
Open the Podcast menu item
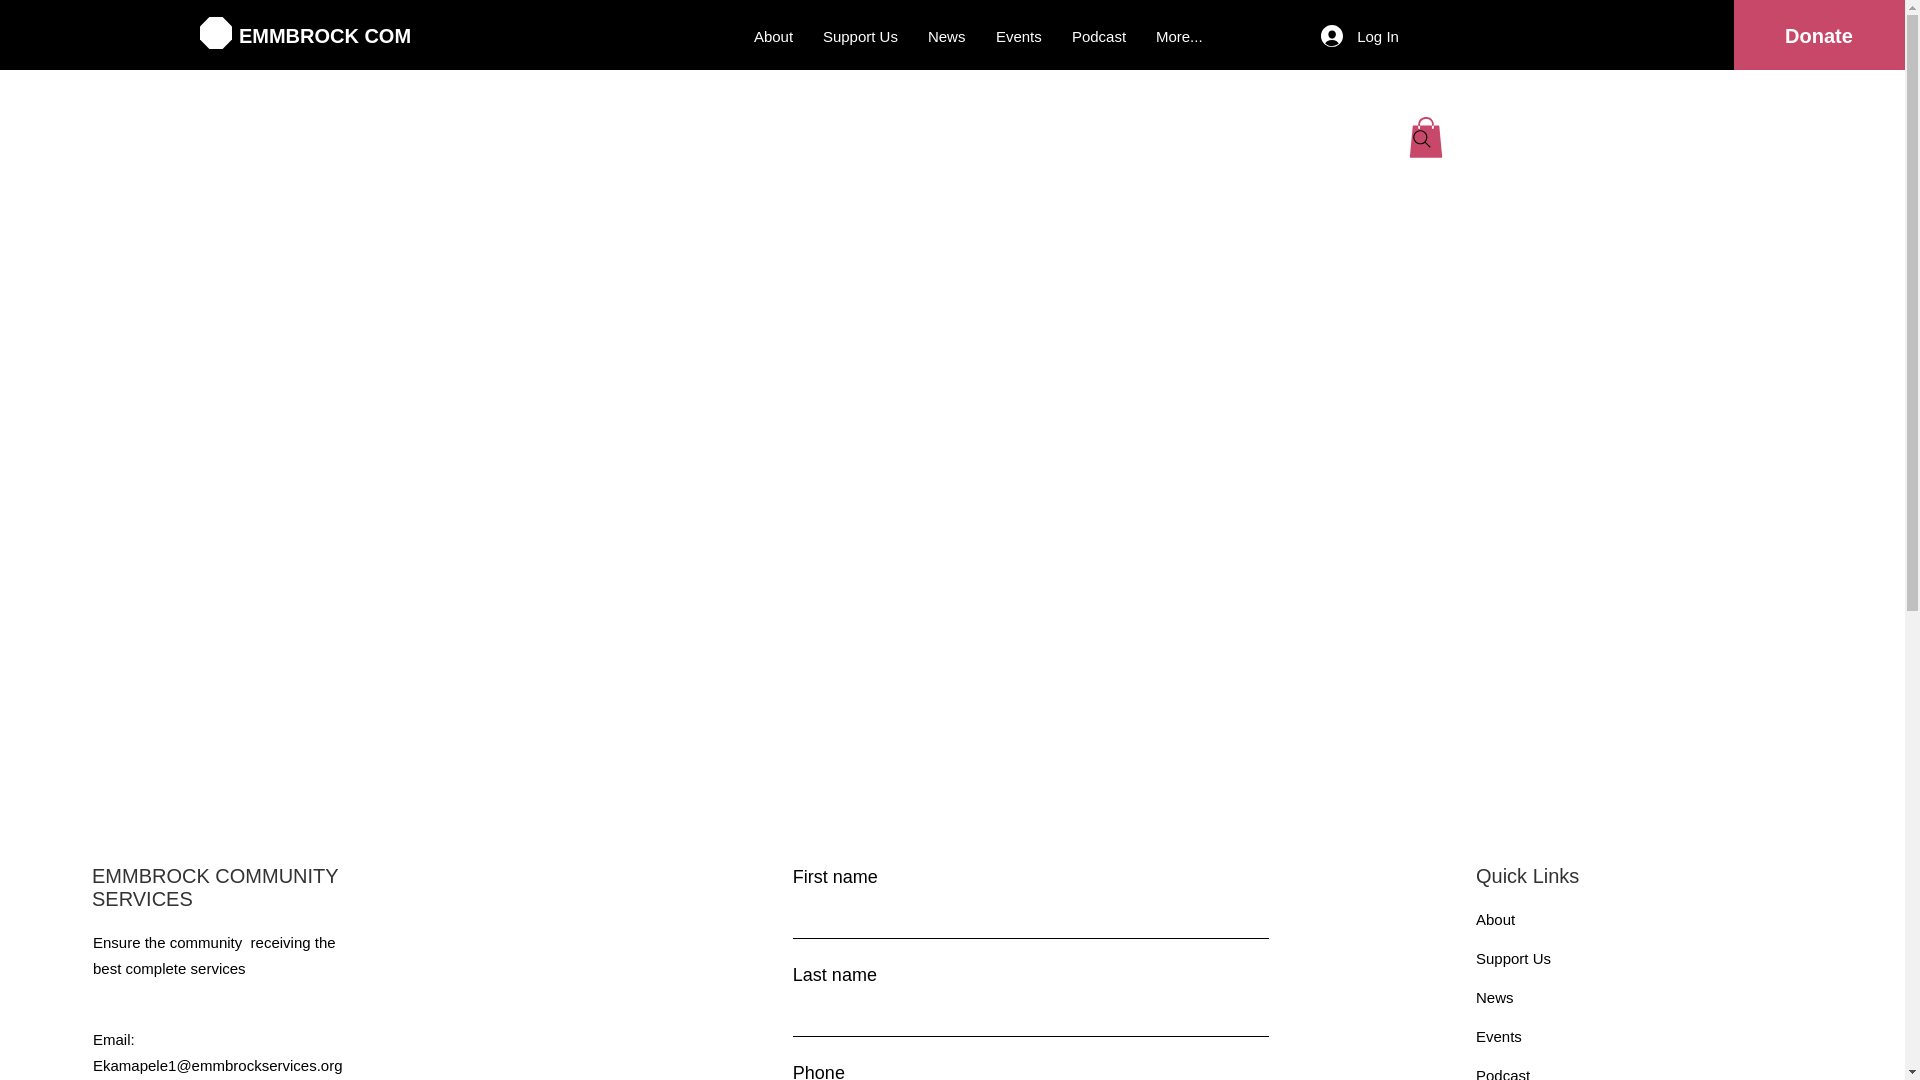coord(1098,37)
